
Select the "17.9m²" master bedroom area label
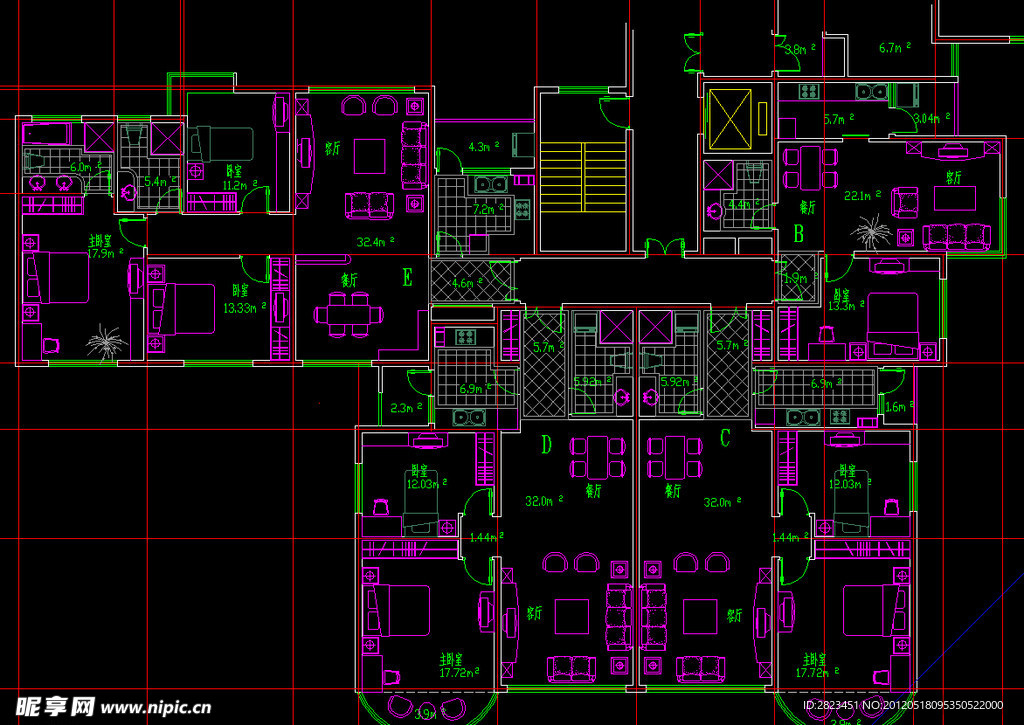pos(106,253)
